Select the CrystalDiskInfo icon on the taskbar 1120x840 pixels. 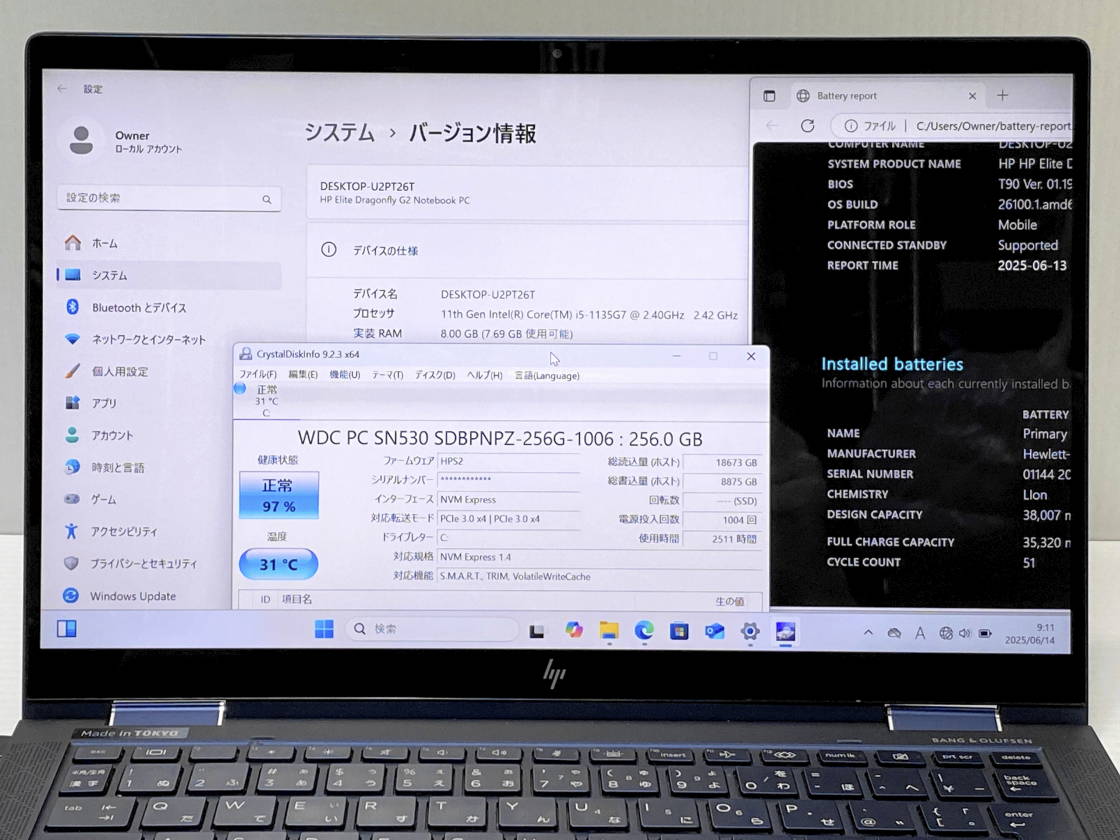pos(785,631)
